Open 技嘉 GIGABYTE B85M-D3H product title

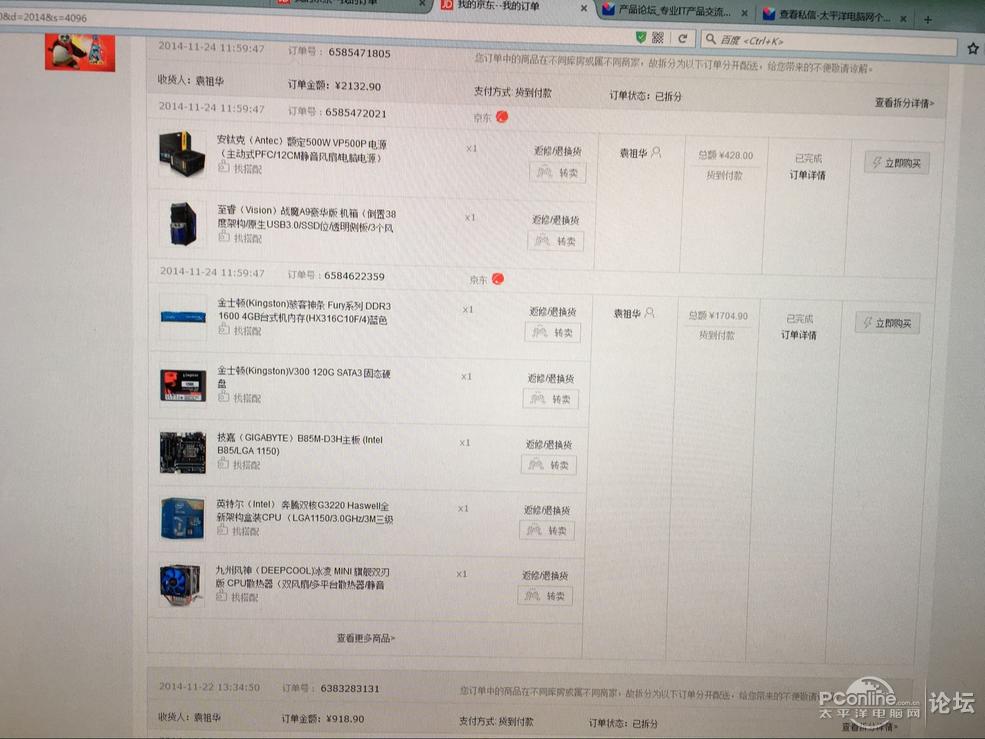(x=300, y=445)
